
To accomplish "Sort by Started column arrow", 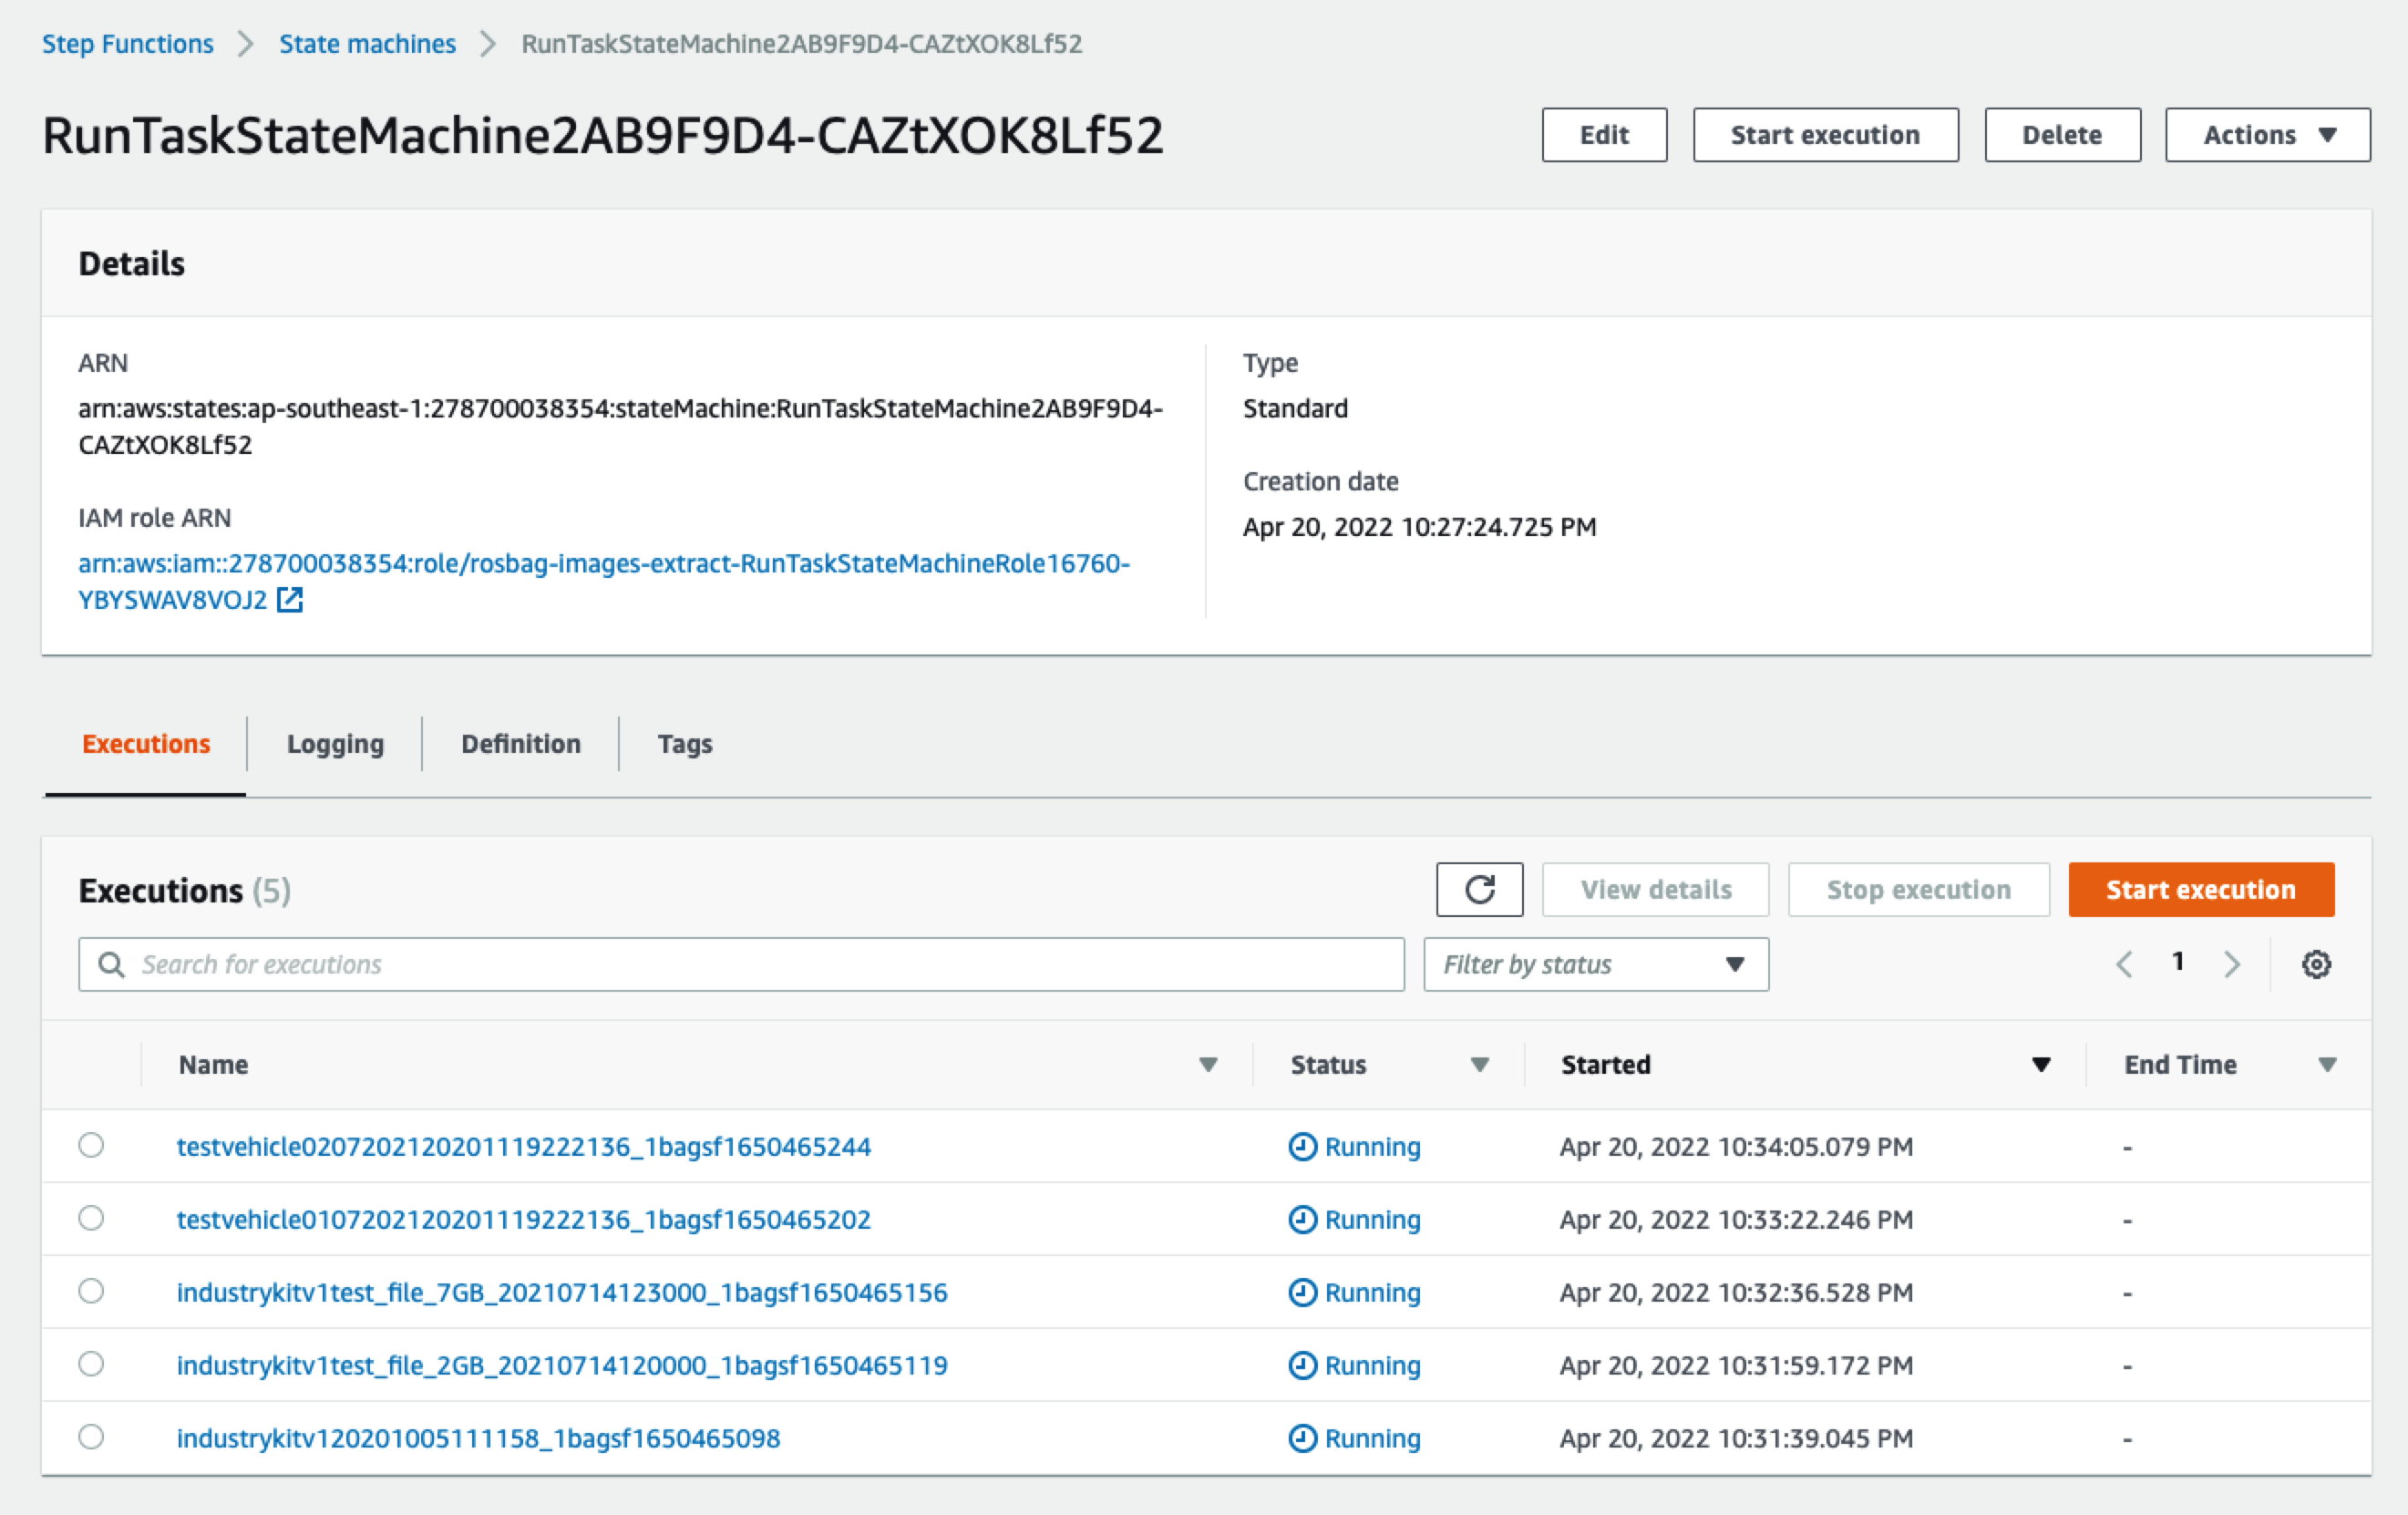I will coord(2042,1065).
